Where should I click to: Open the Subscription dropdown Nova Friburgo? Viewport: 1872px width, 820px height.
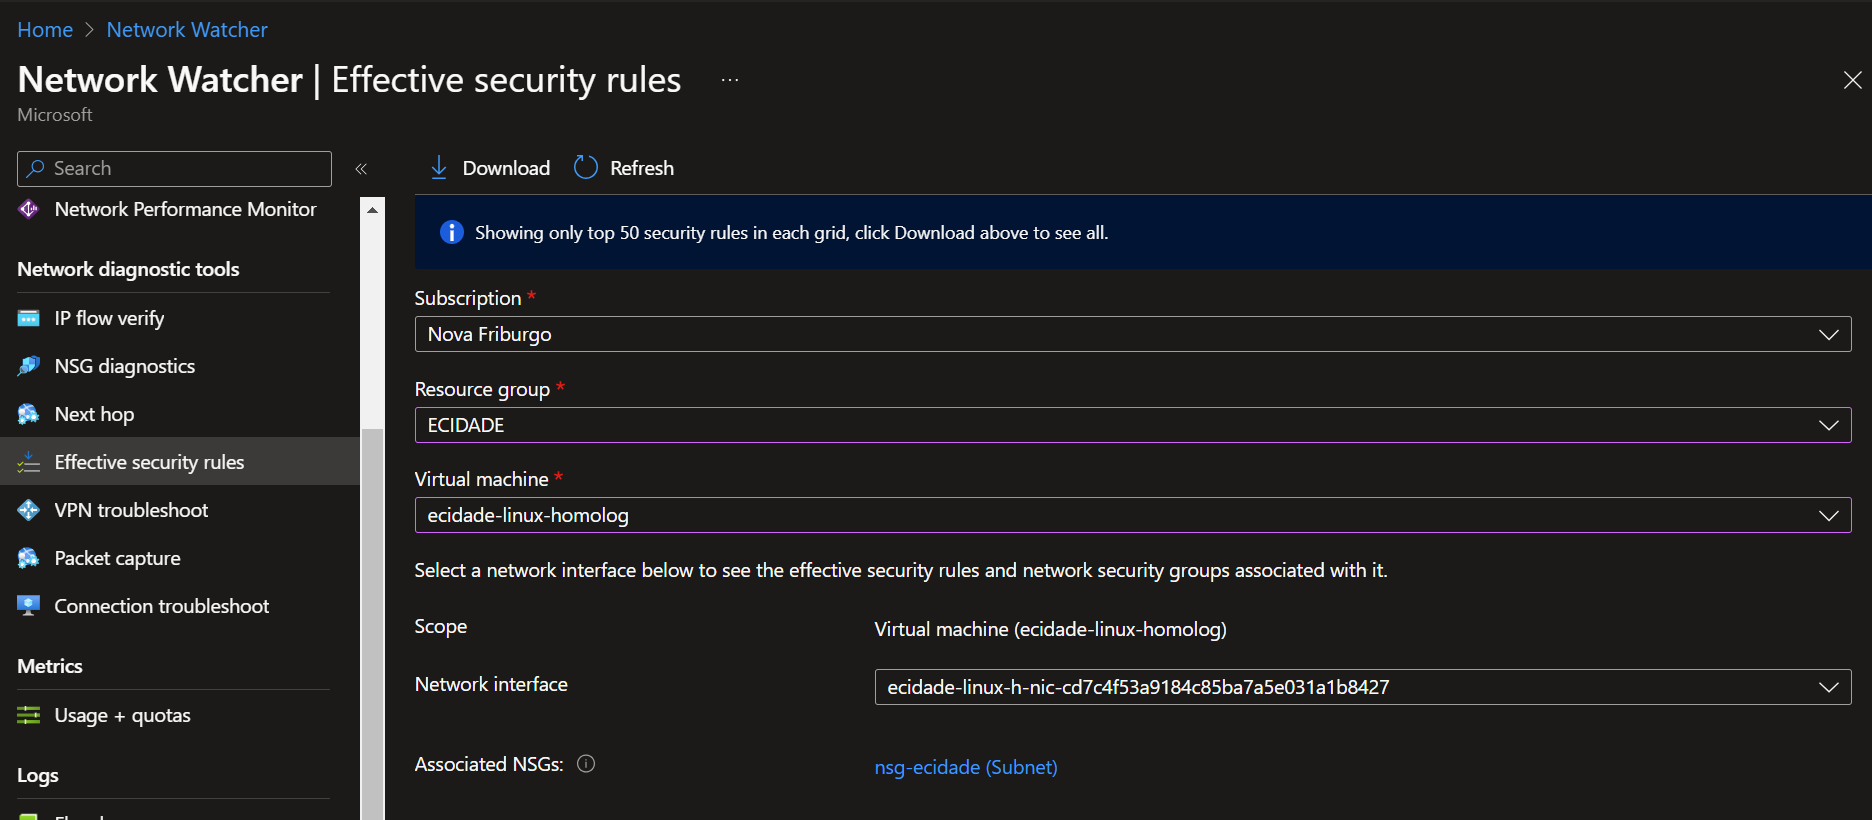pyautogui.click(x=1133, y=334)
